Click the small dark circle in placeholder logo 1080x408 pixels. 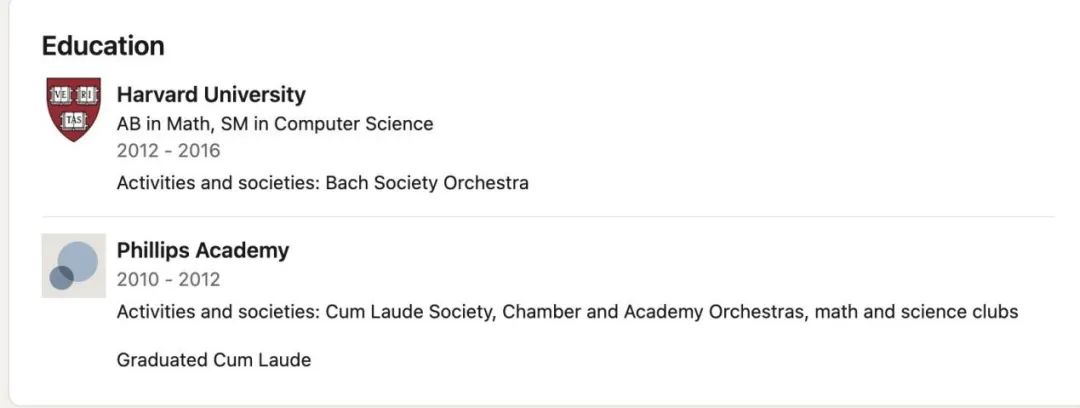61,278
